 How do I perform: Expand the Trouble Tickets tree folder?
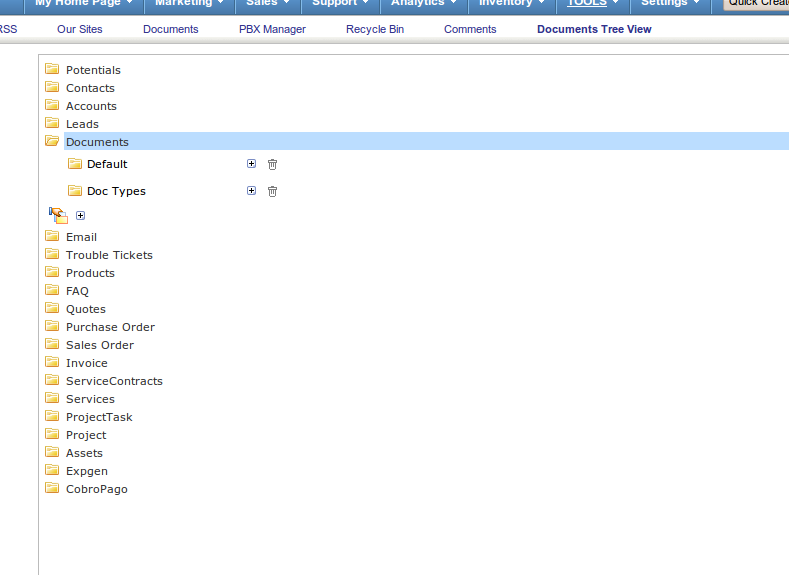coord(52,255)
